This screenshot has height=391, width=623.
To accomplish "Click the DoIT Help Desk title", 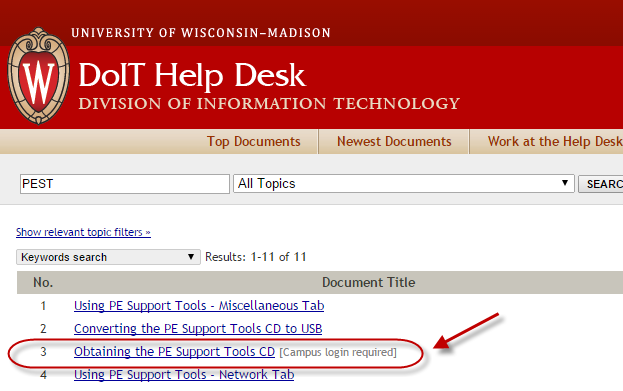I will pyautogui.click(x=192, y=75).
